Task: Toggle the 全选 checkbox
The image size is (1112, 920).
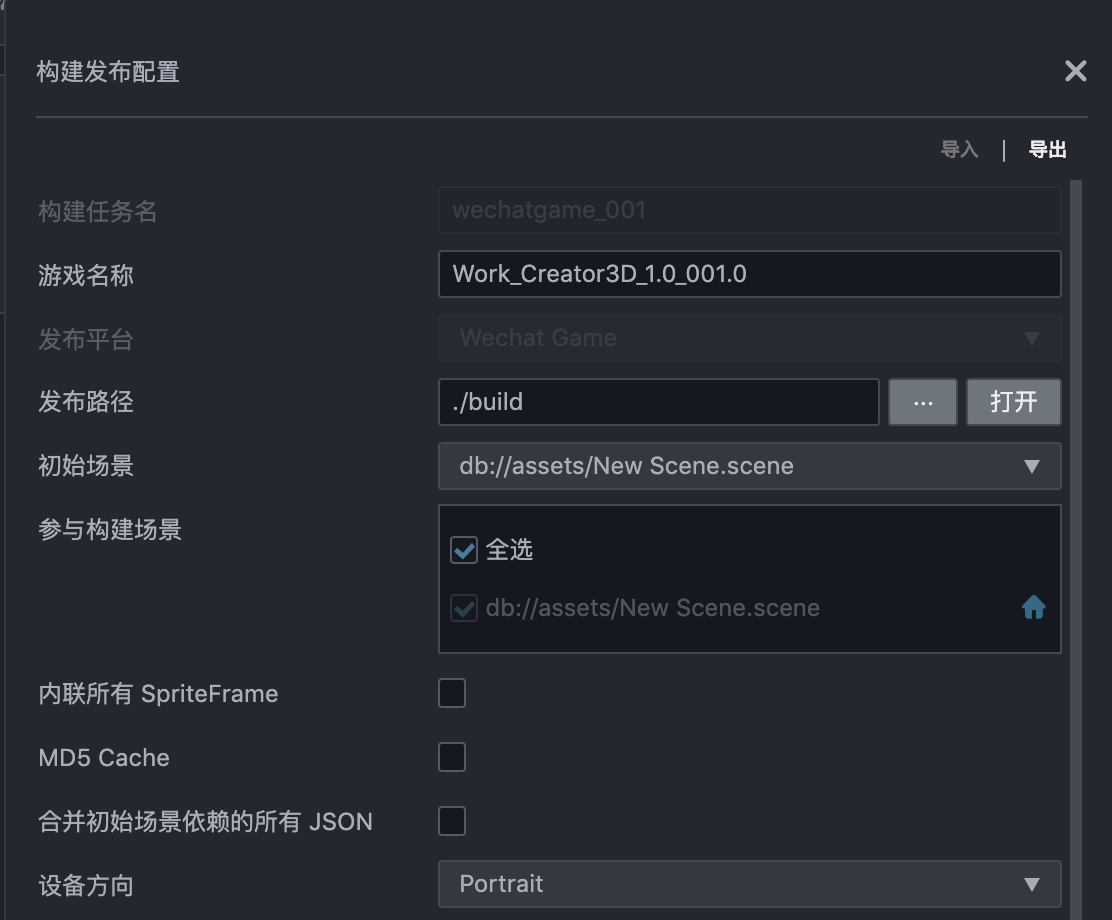Action: coord(464,550)
